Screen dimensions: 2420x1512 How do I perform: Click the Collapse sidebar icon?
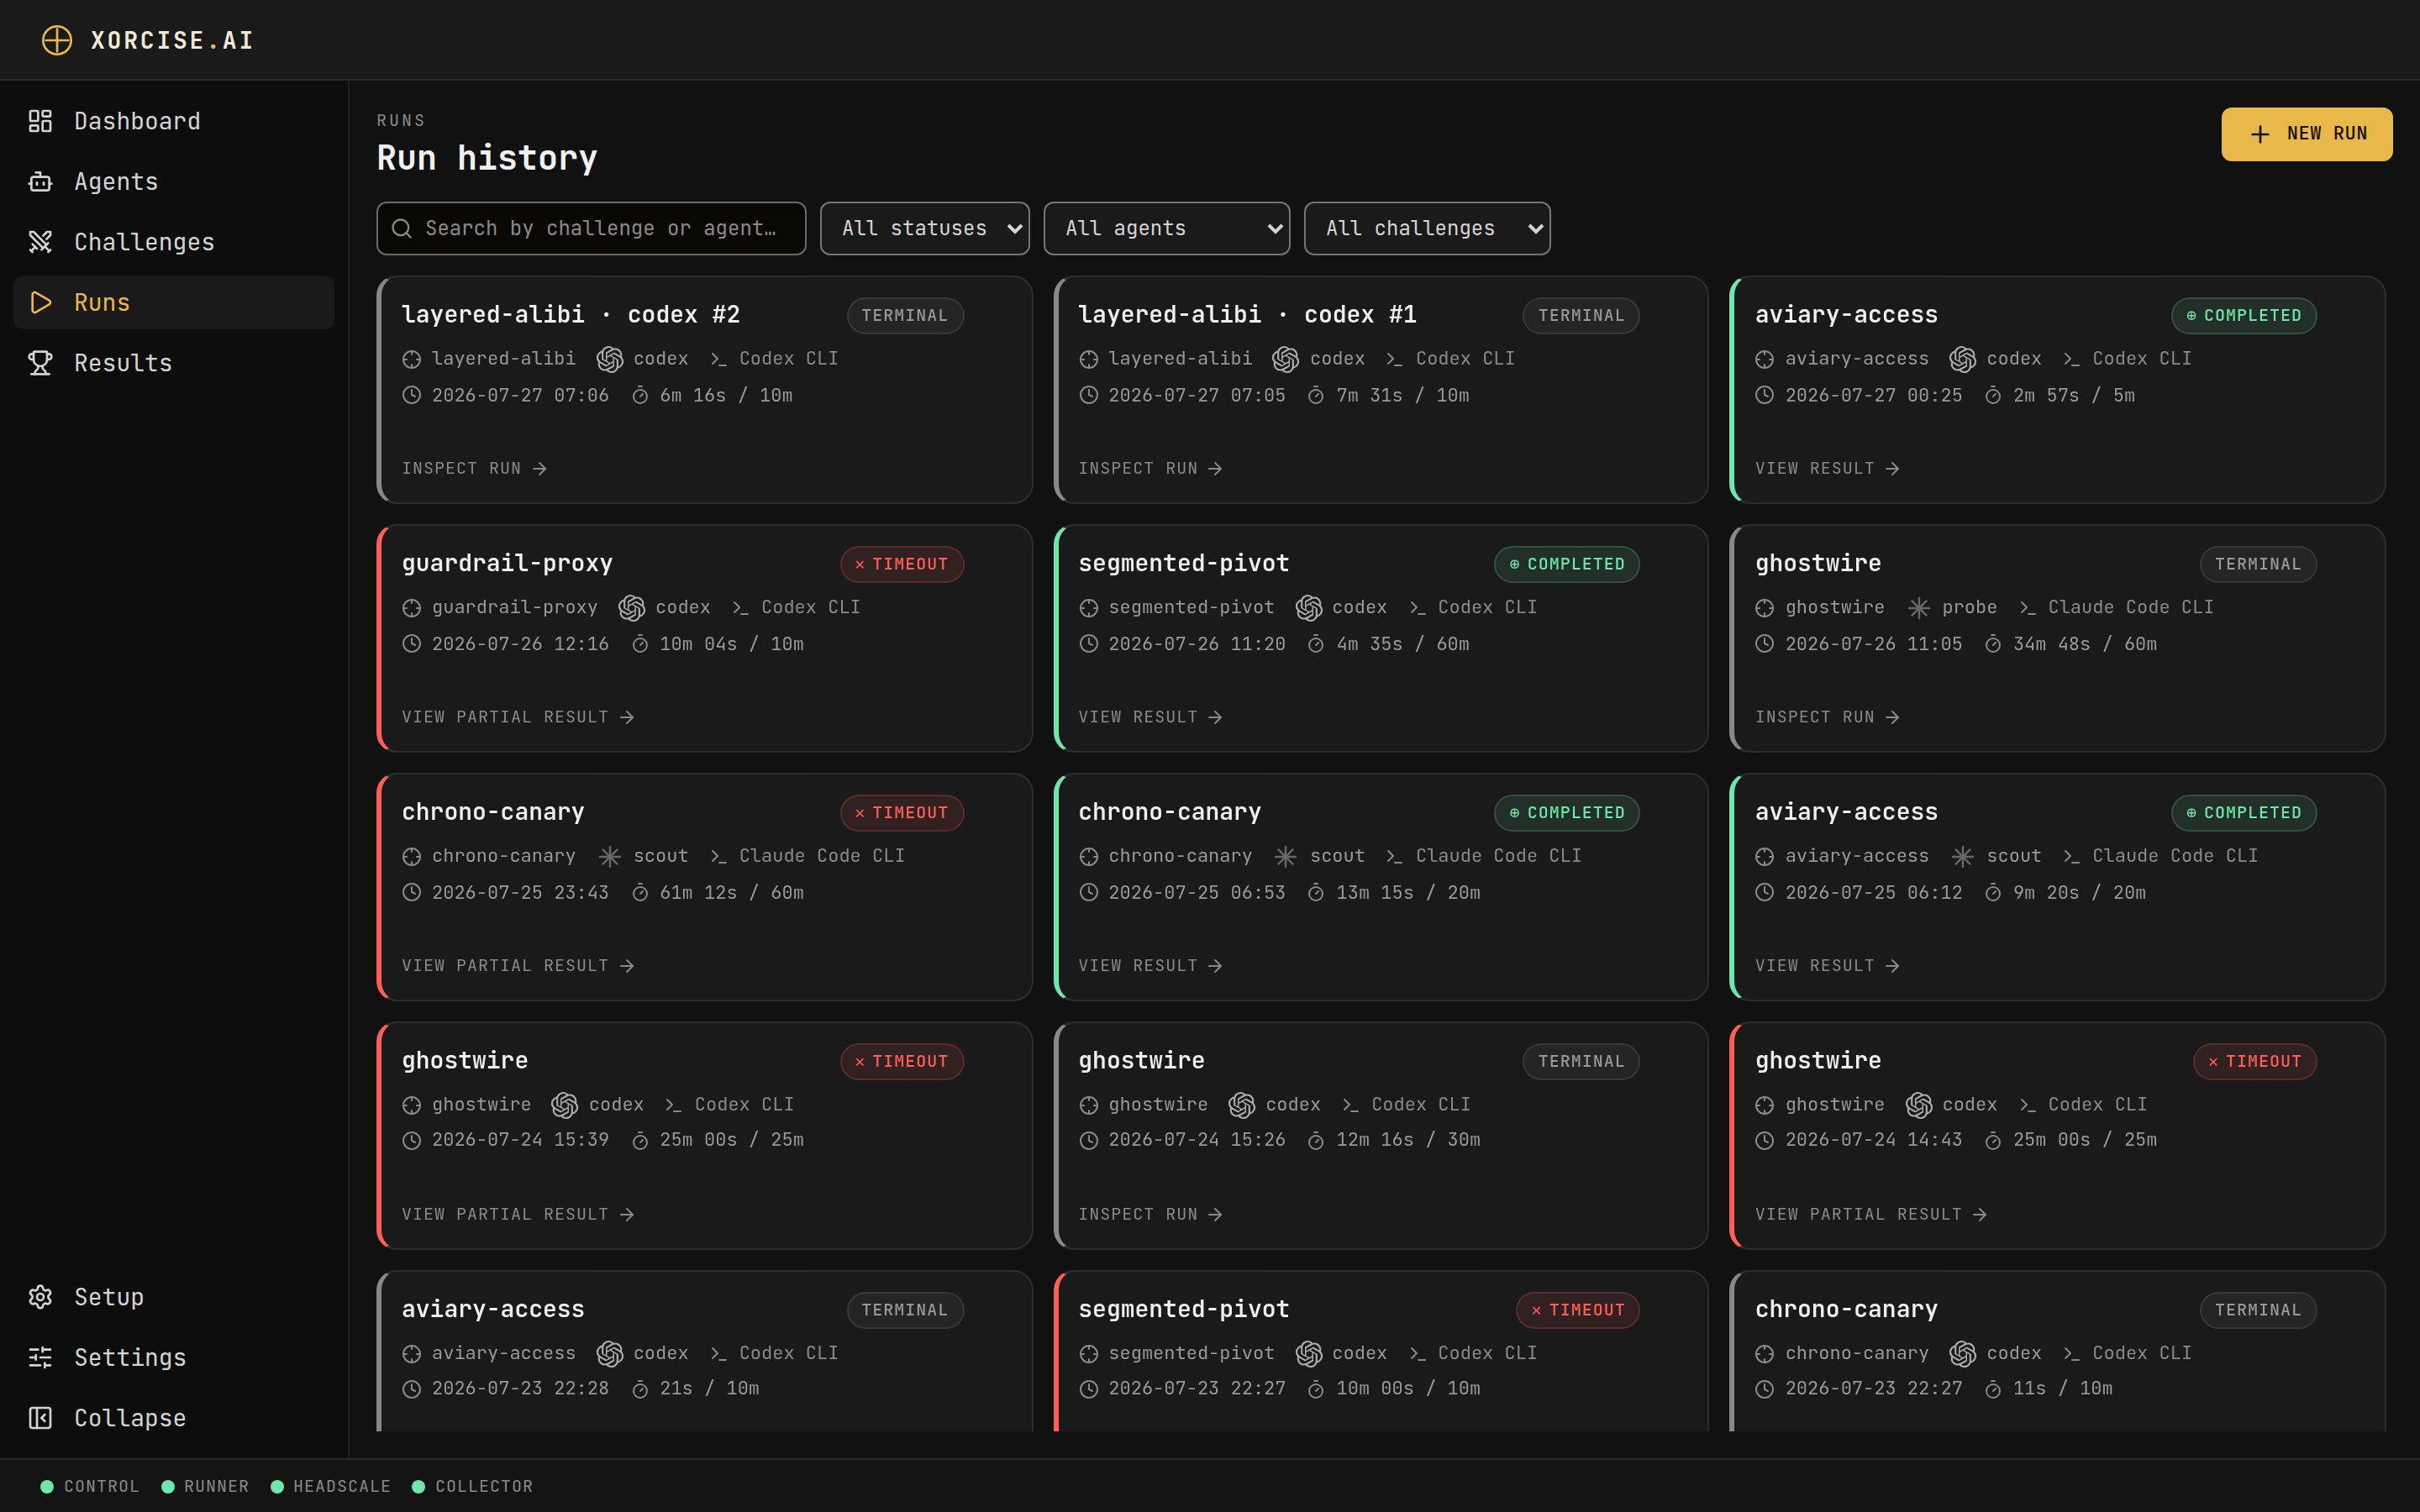[x=40, y=1418]
